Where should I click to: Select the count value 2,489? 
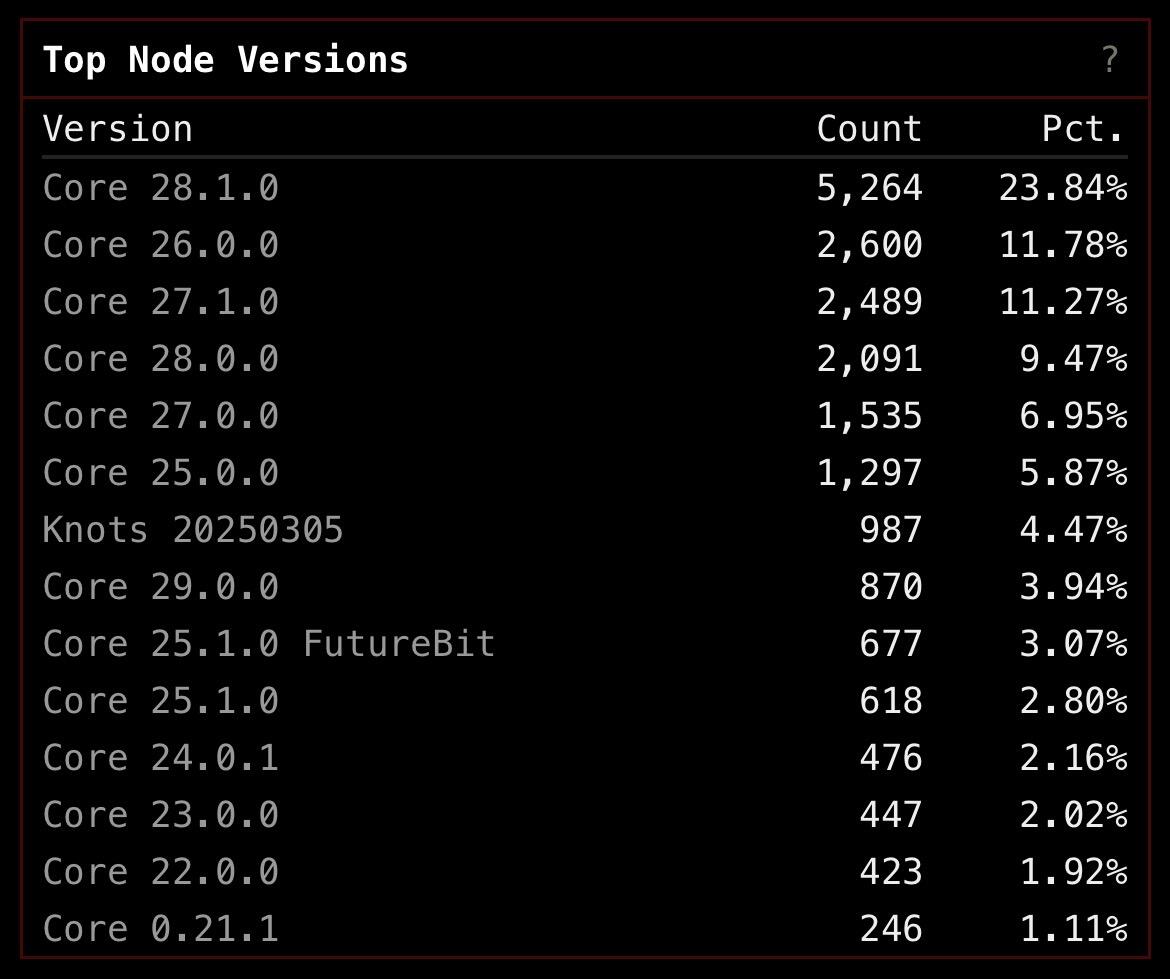tap(869, 301)
